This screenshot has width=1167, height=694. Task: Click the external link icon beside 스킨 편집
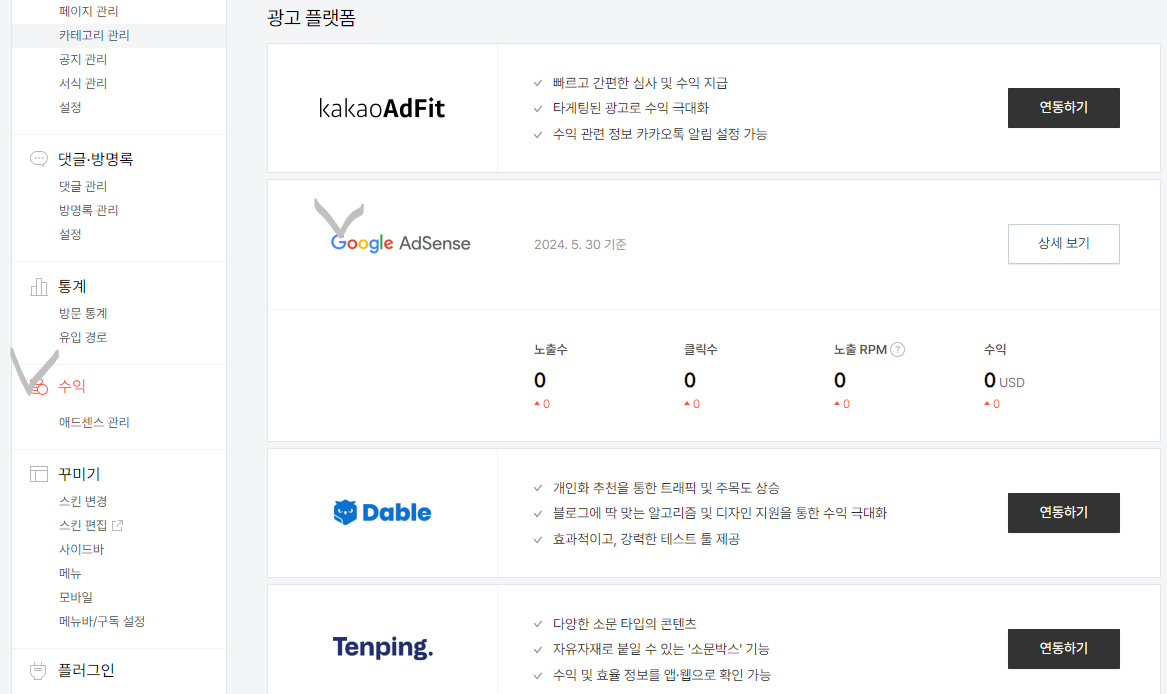(118, 525)
